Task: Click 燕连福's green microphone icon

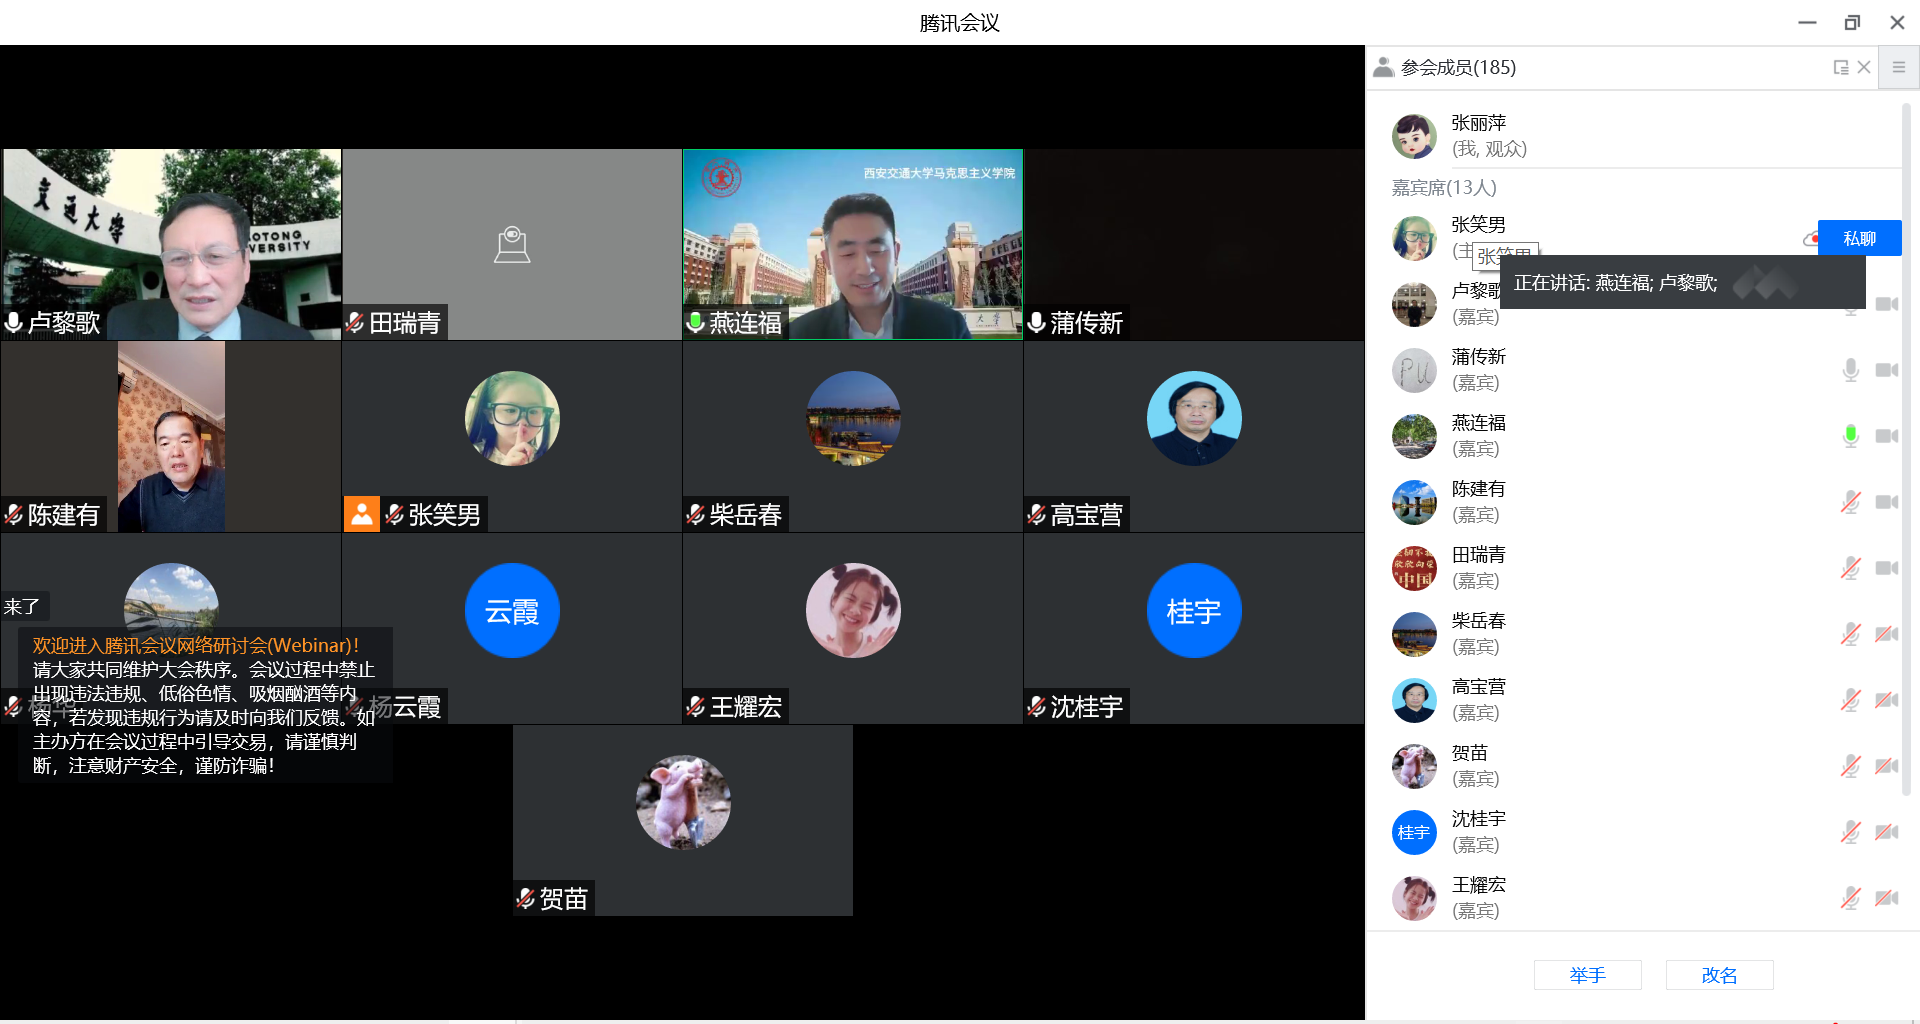Action: [1850, 436]
